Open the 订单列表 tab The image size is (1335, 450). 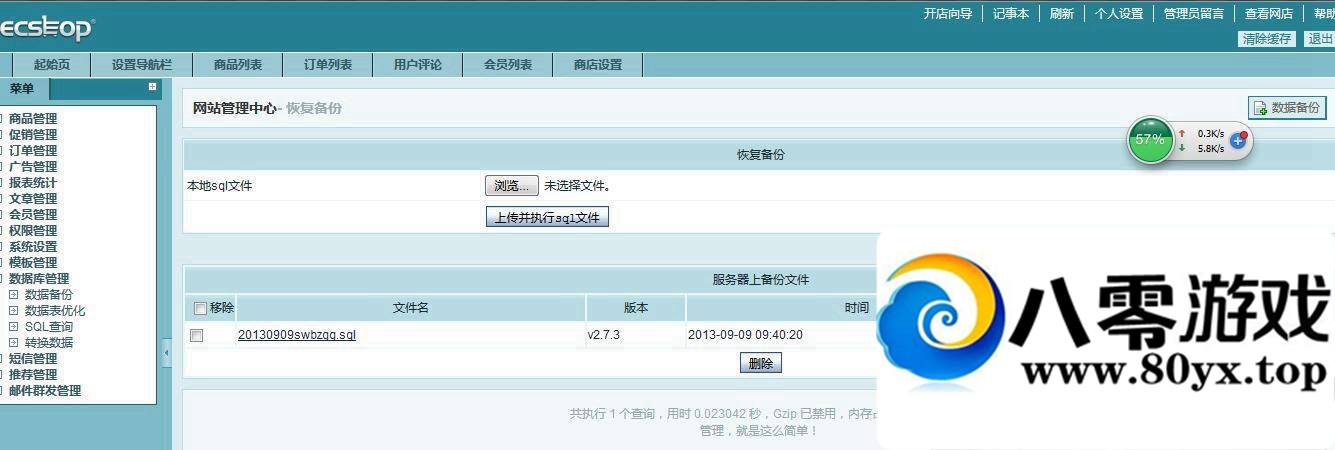click(327, 65)
